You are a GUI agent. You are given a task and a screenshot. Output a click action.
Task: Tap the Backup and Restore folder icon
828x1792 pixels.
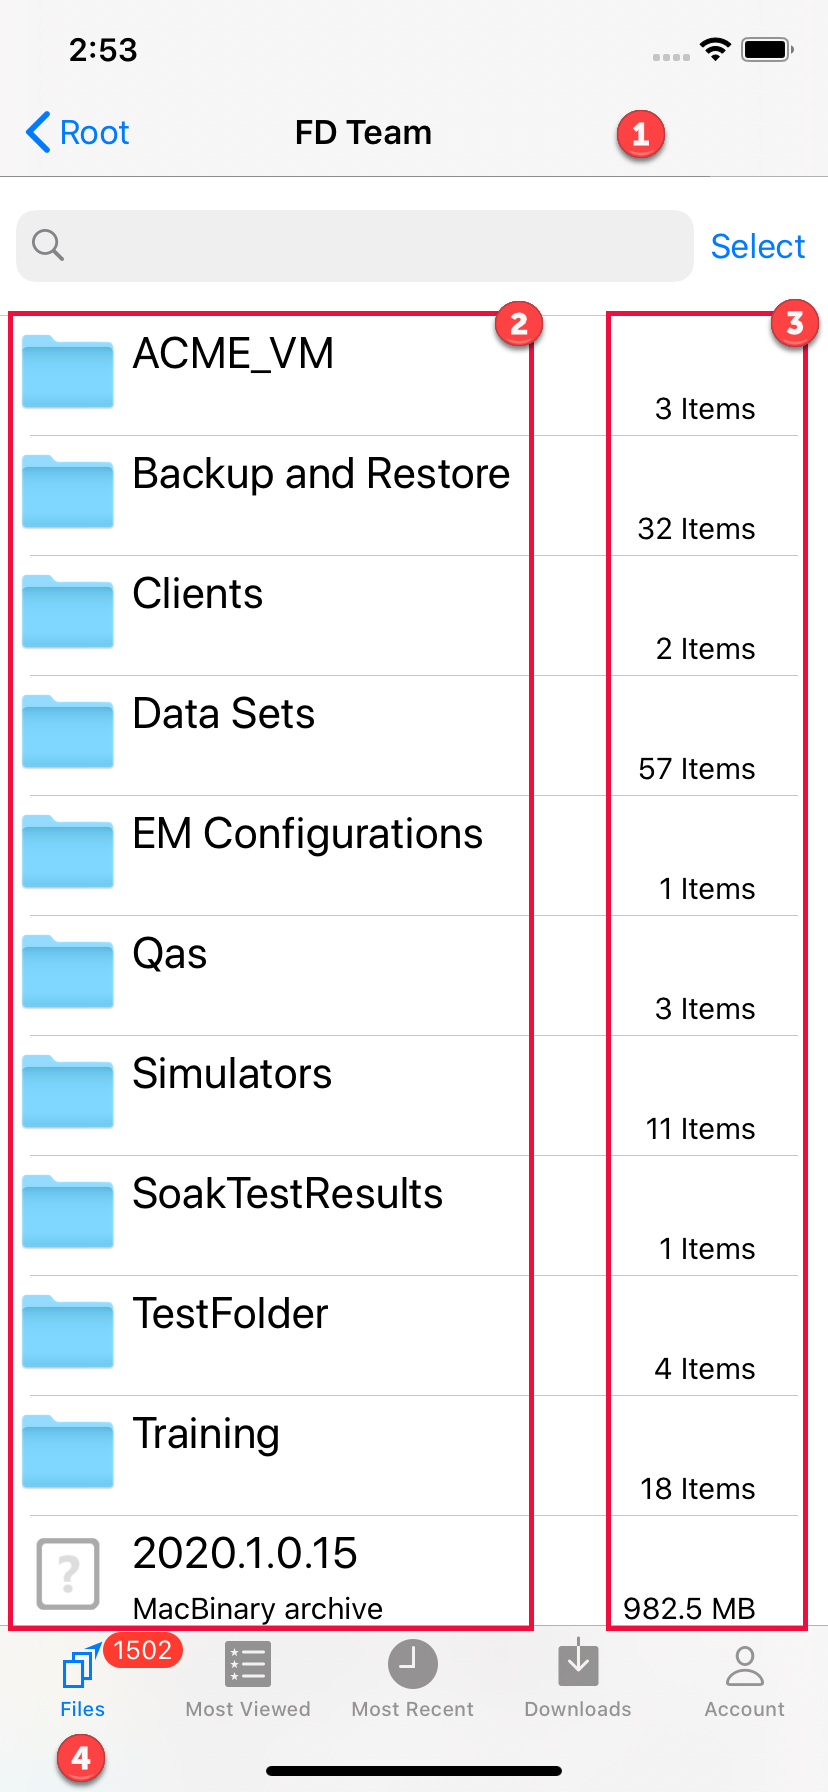[x=67, y=492]
